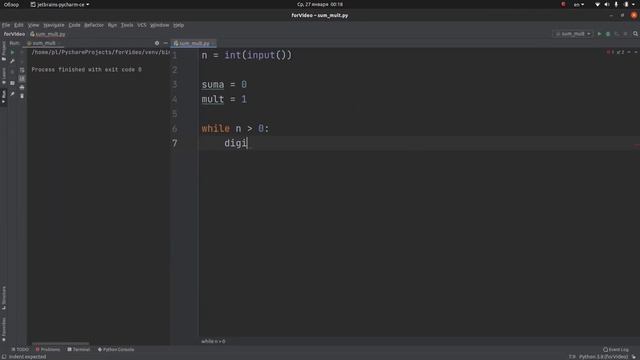Open Project tool window side tab
The width and height of the screenshot is (640, 360).
[4, 50]
